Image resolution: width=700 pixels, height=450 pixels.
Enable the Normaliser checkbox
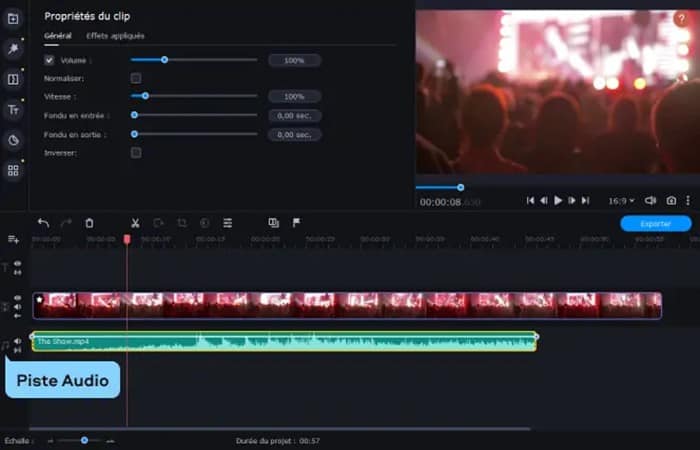pyautogui.click(x=136, y=78)
